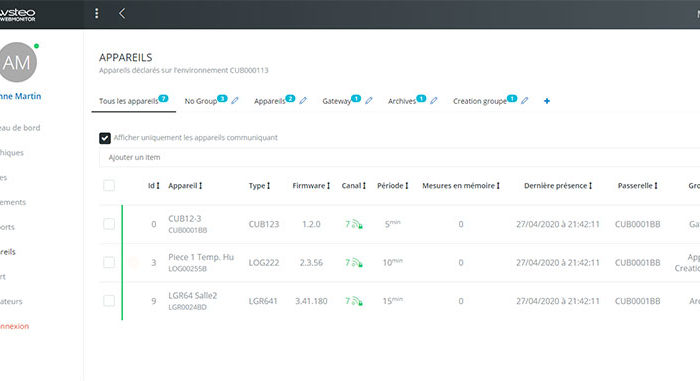Viewport: 700px width, 381px height.
Task: Click passerelle CUB0001BB in LGR64 Salle2 row
Action: pyautogui.click(x=638, y=301)
